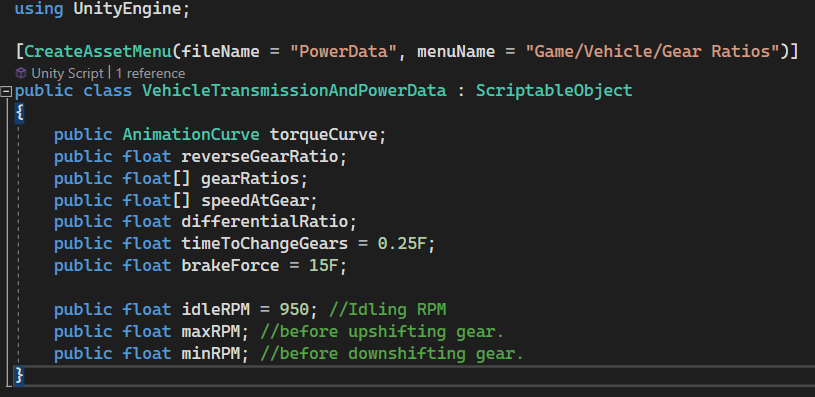Viewport: 815px width, 397px height.
Task: Click the '//Idling RPM' comment
Action: click(387, 310)
